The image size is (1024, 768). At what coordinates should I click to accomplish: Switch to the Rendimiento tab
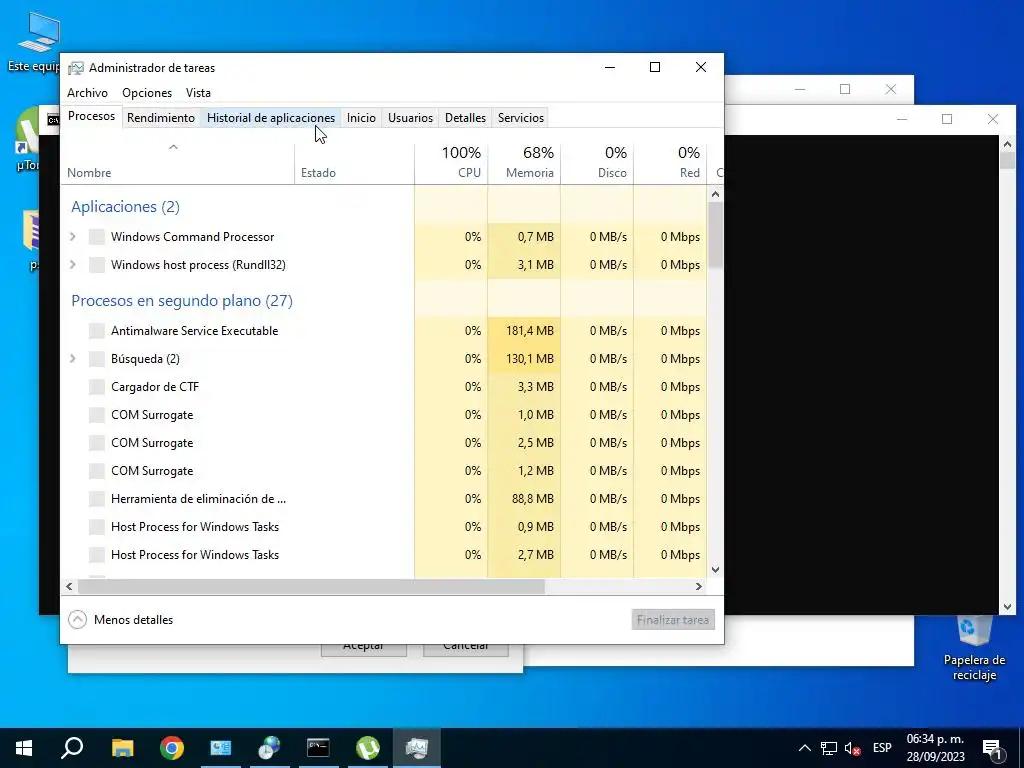pos(161,118)
